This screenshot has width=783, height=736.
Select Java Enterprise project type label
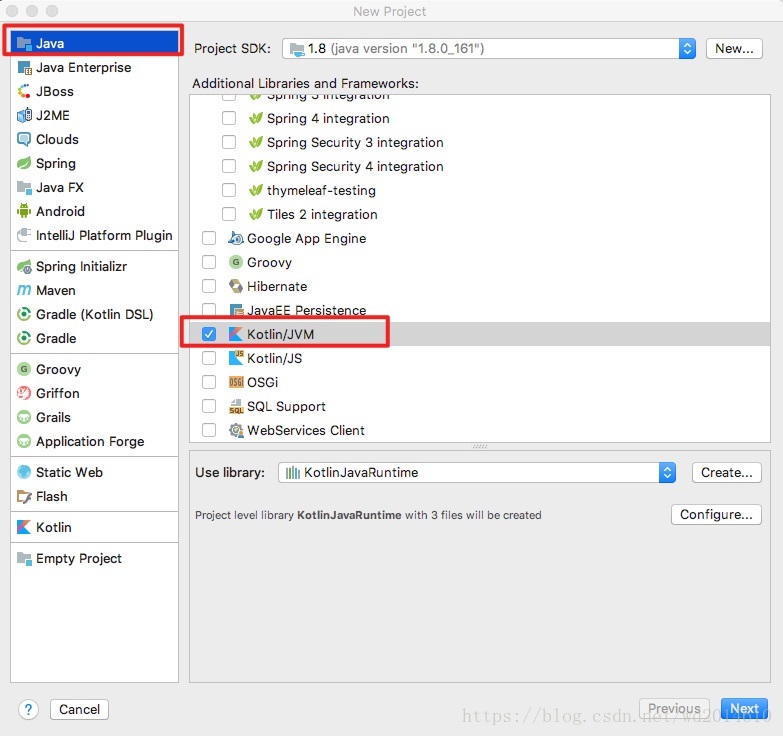click(83, 67)
